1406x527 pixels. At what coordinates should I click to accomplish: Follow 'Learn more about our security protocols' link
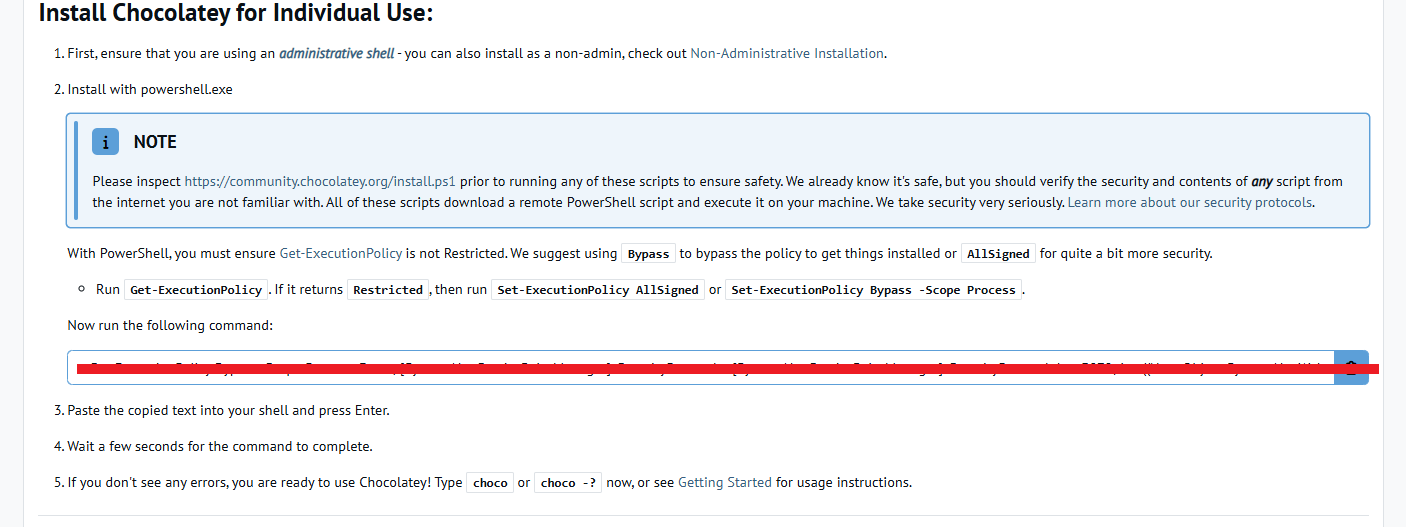(x=1190, y=202)
